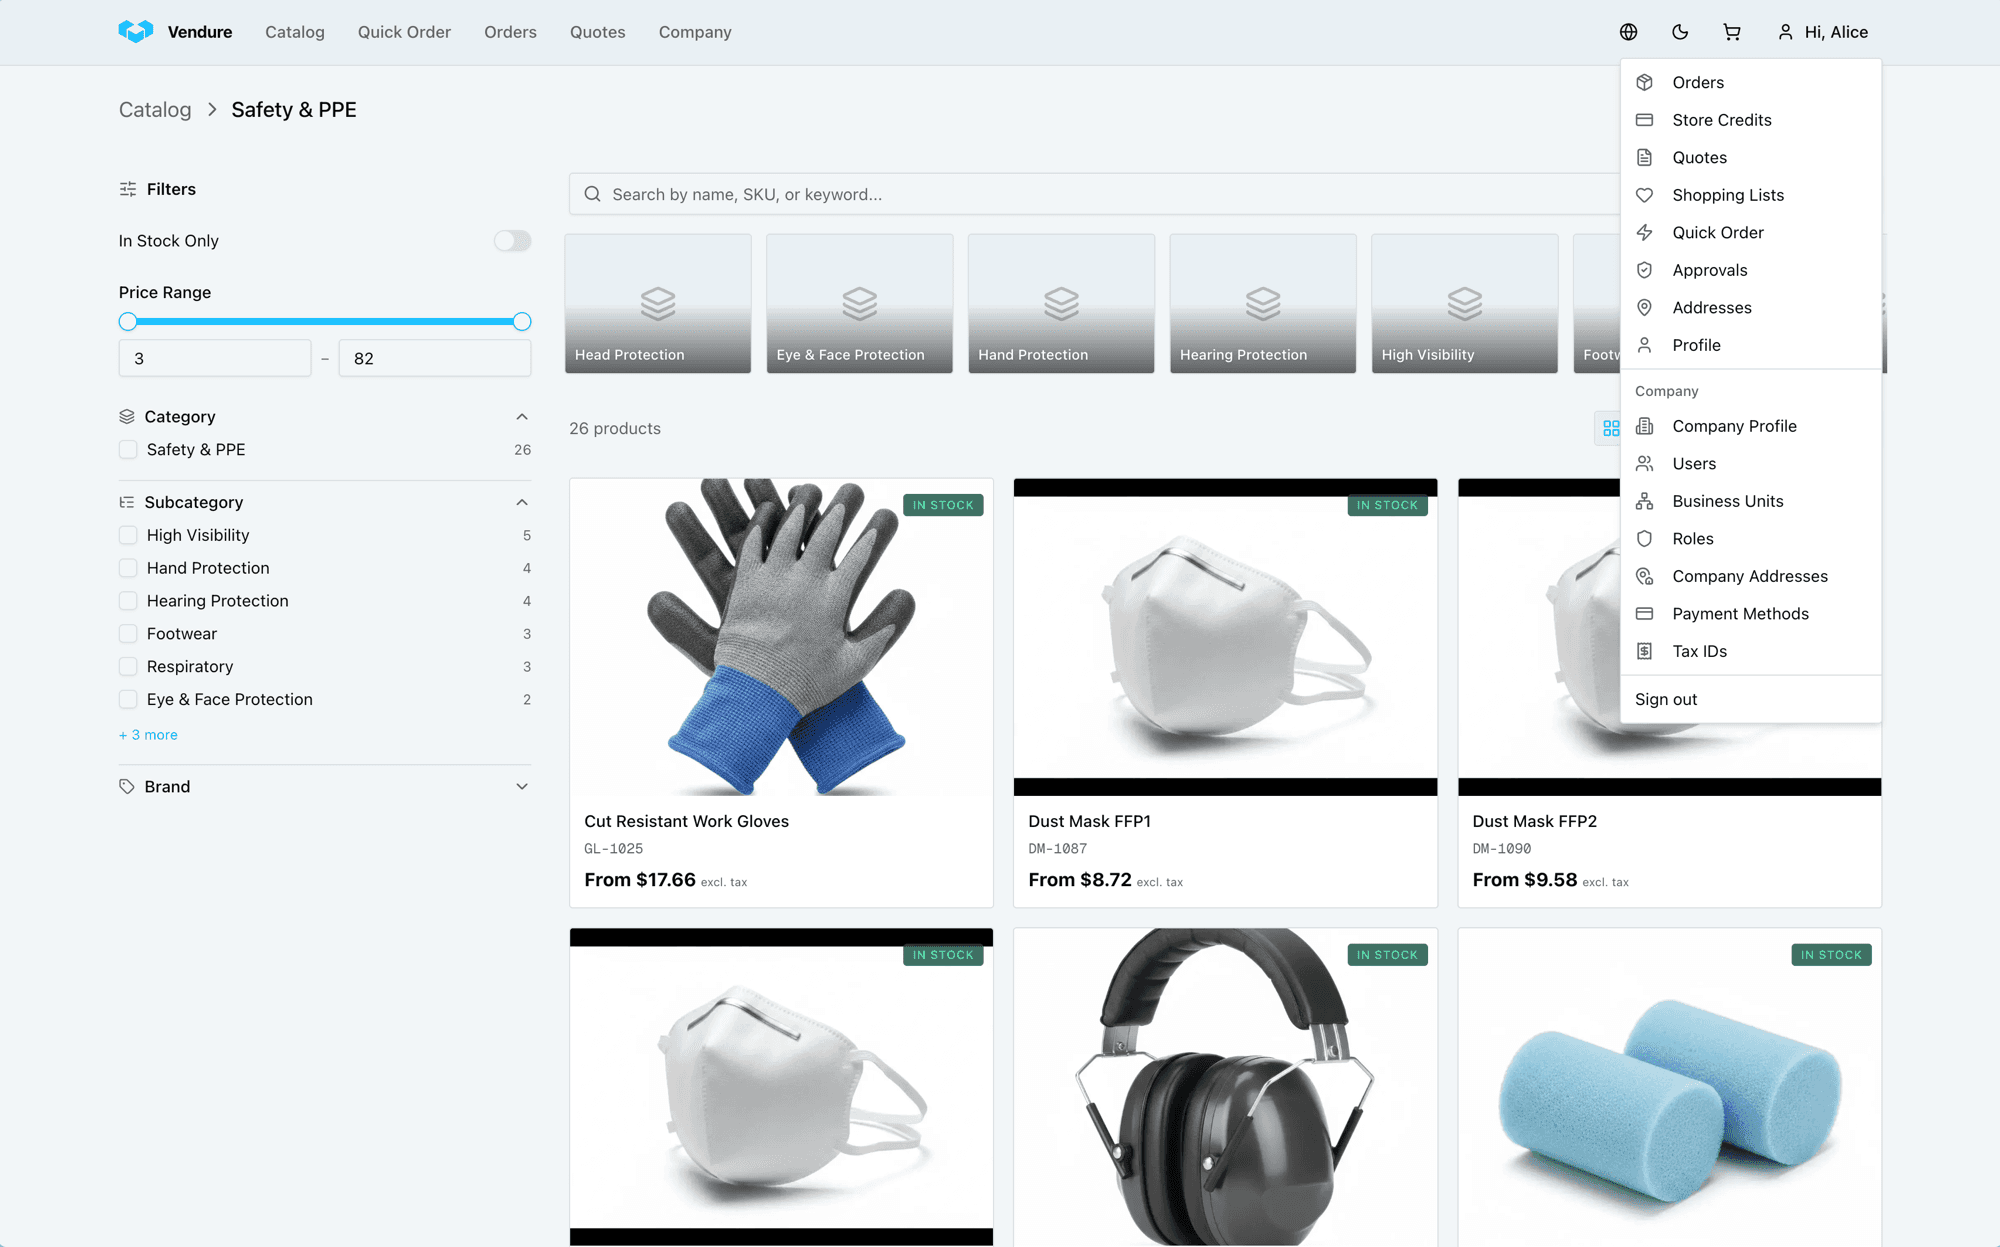Click the Business Units hierarchy icon
Viewport: 2000px width, 1247px height.
click(x=1644, y=501)
